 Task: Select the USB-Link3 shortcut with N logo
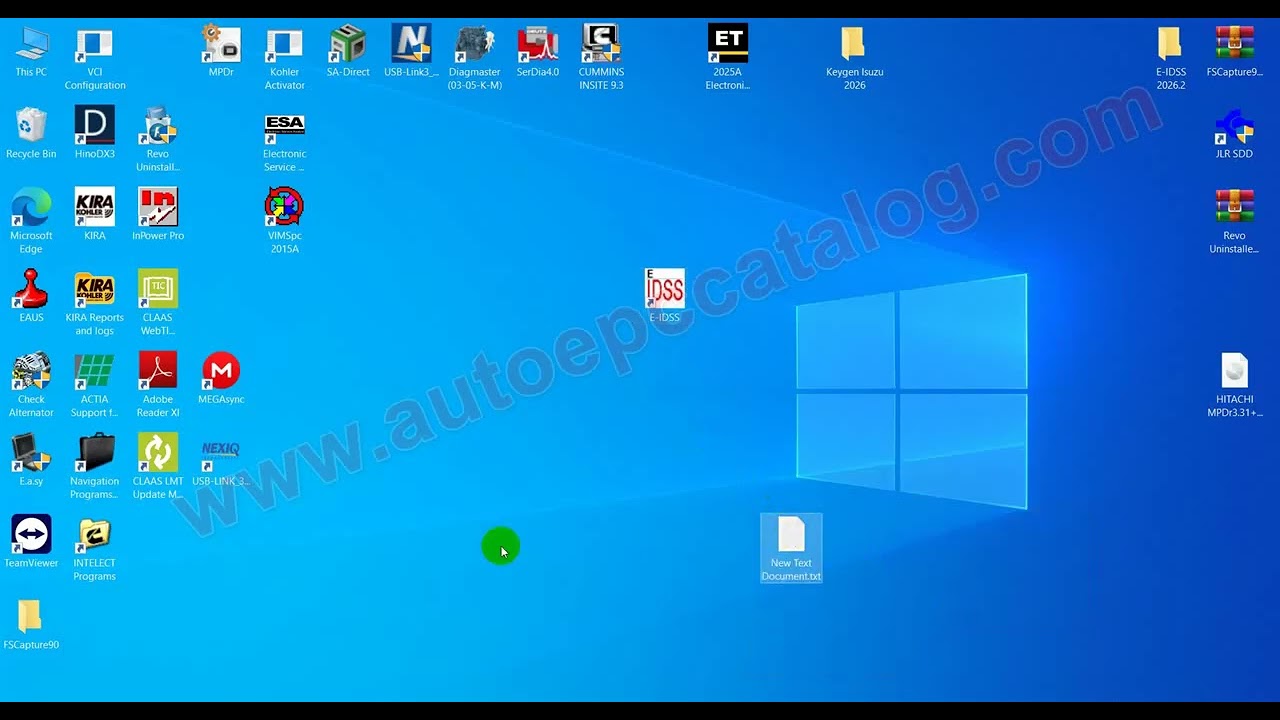[x=411, y=52]
